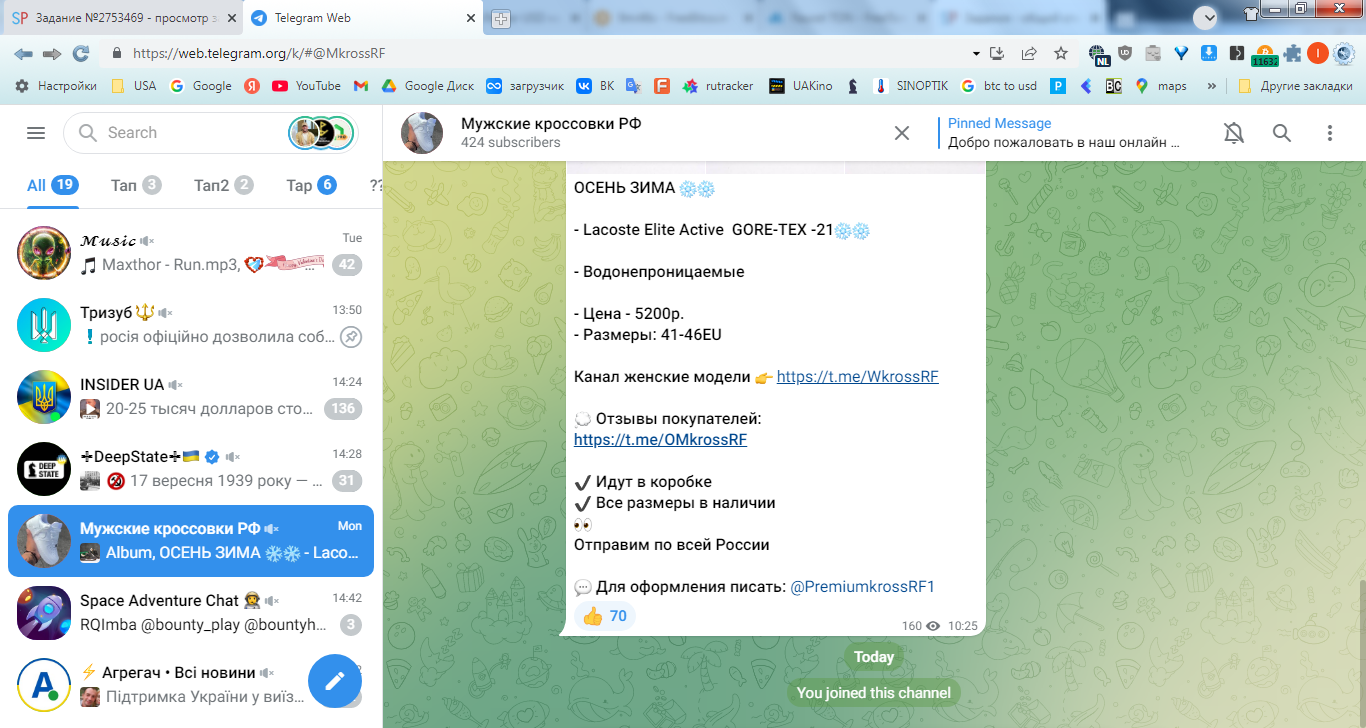
Task: Switch to the Tap folder tab
Action: pos(311,185)
